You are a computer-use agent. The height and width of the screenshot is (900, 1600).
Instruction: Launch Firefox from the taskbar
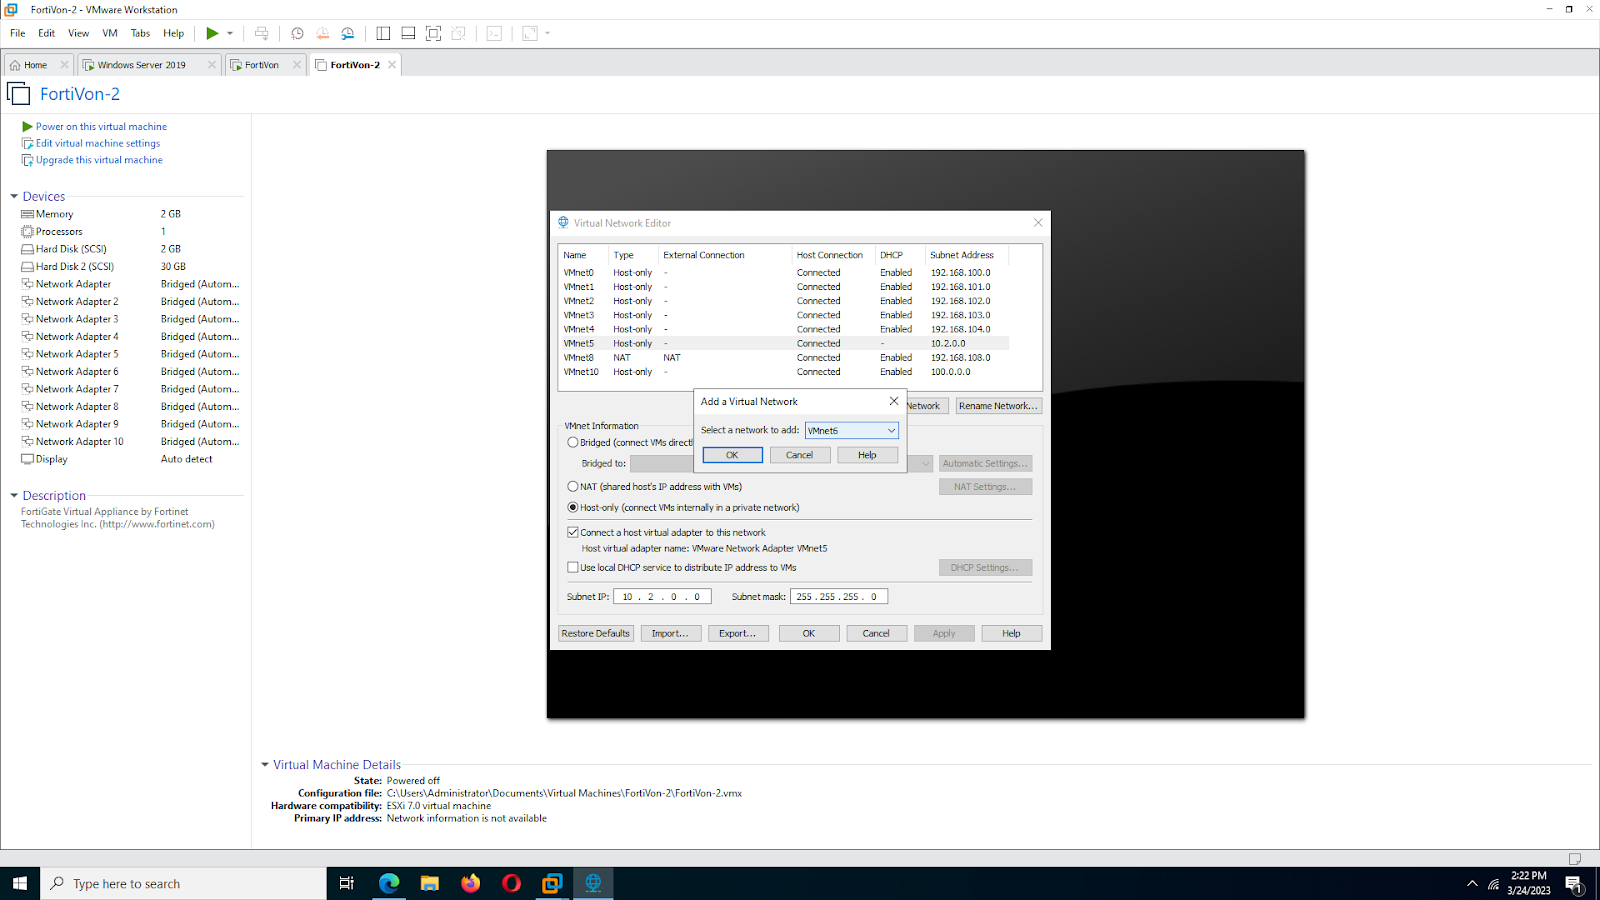coord(470,883)
